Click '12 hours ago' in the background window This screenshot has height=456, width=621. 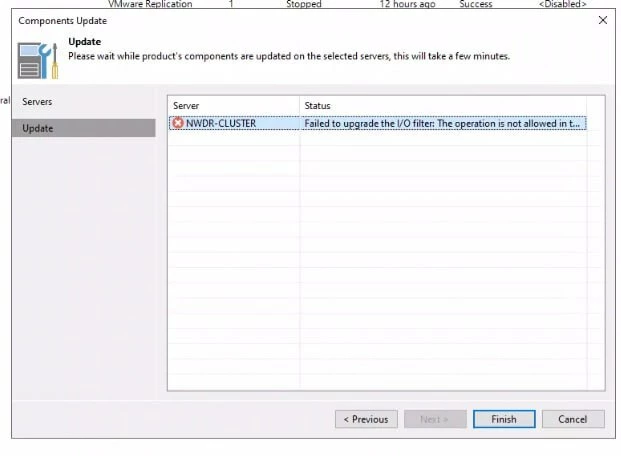408,4
